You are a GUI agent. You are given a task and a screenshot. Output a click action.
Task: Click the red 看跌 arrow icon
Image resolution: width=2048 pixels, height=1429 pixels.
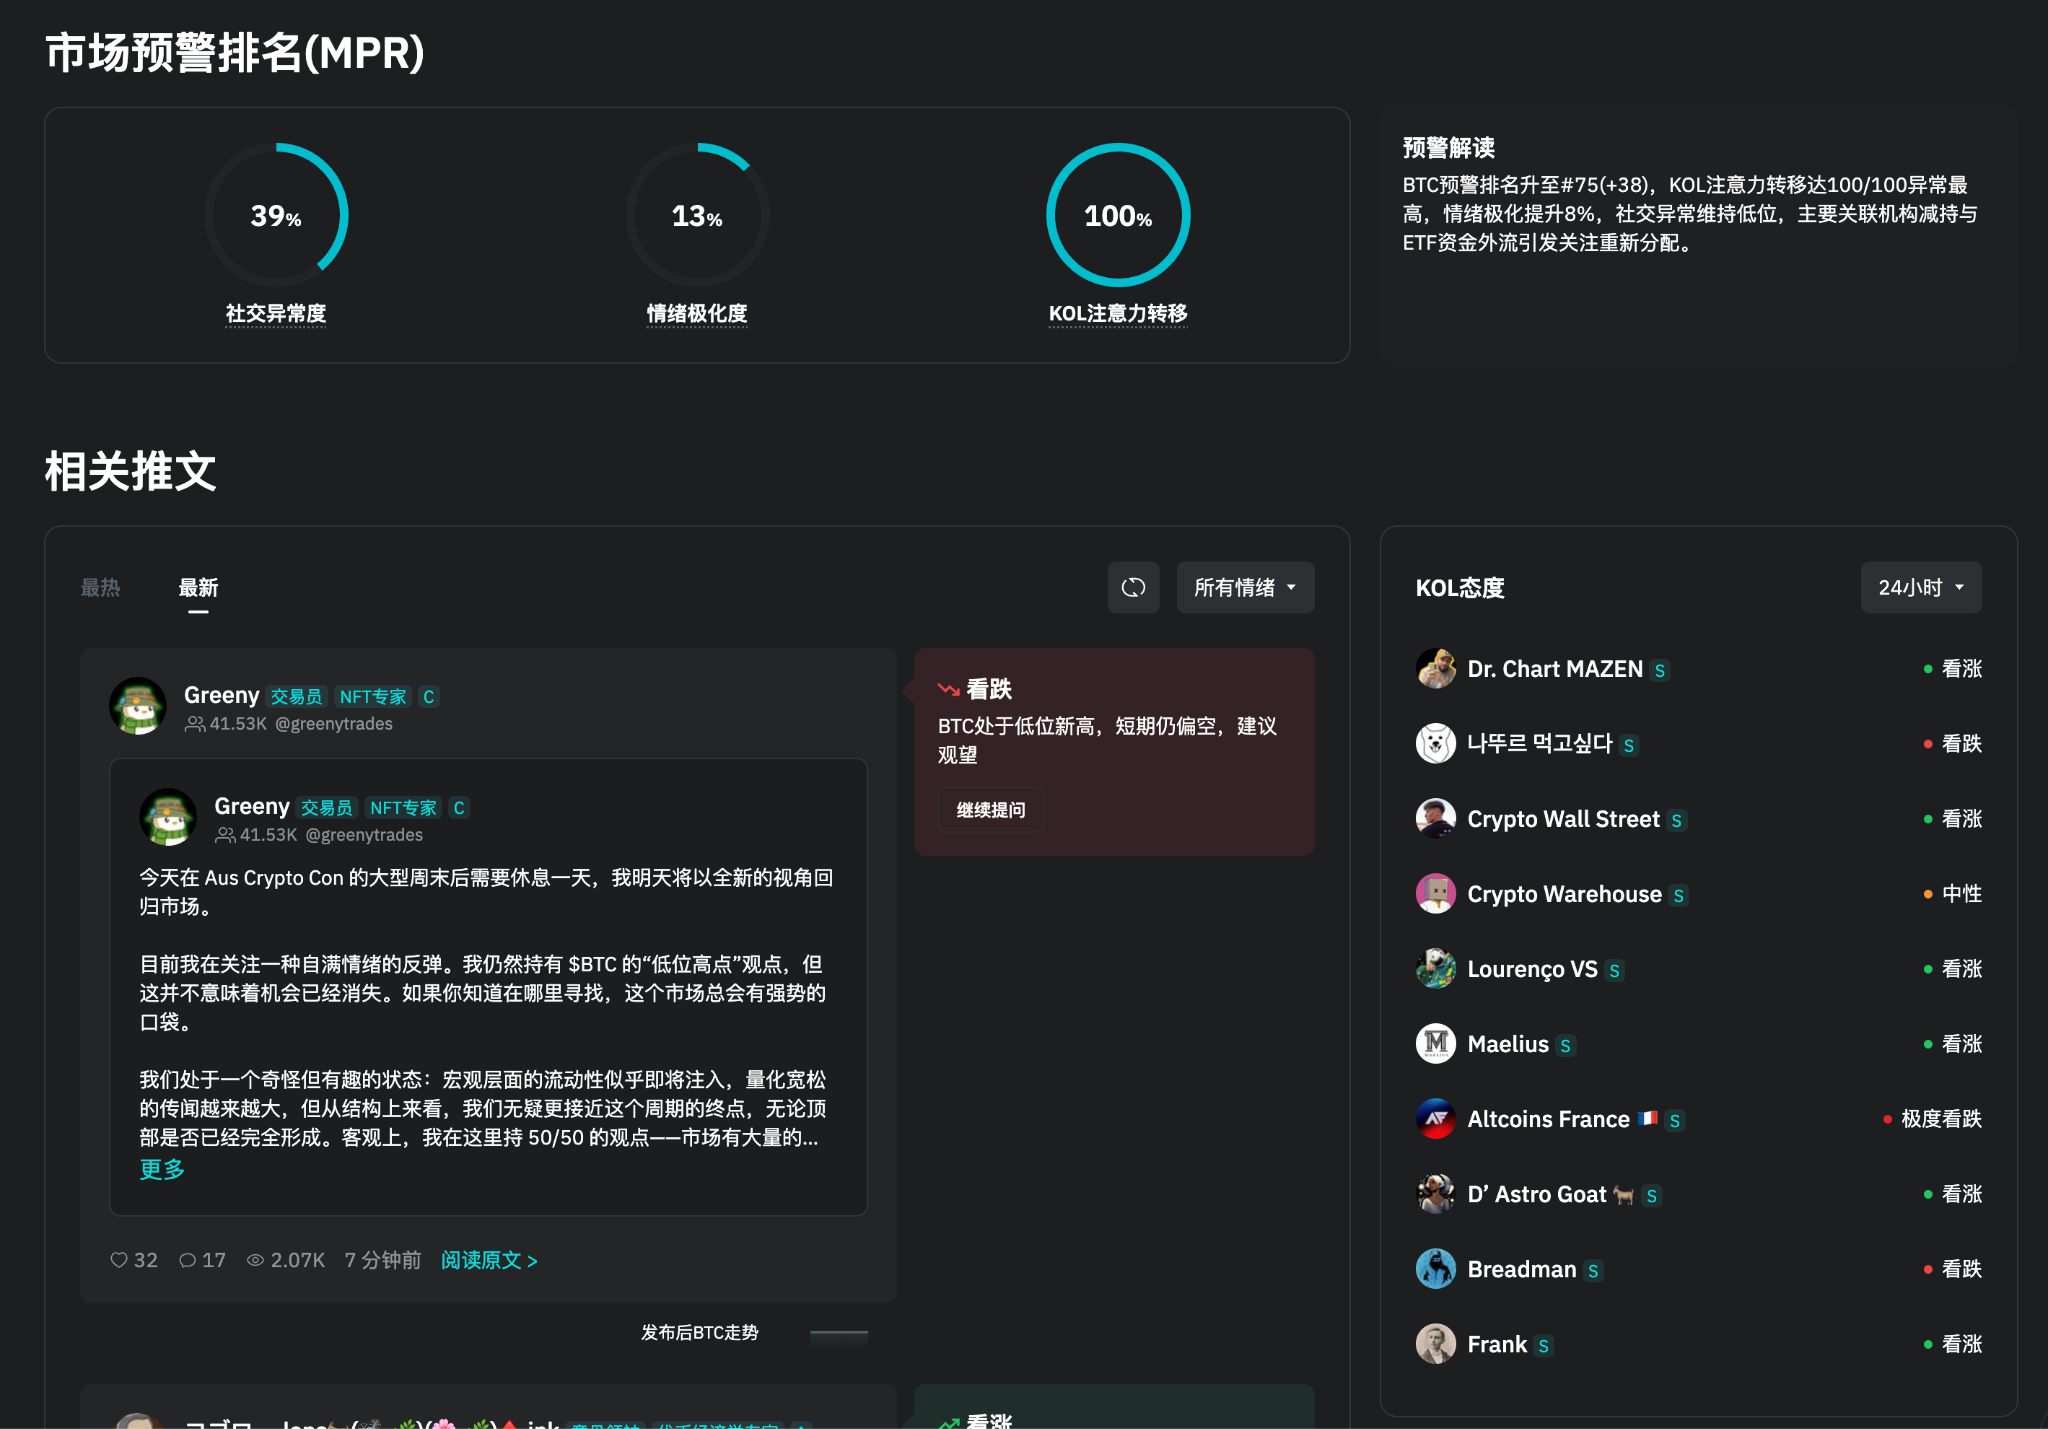tap(946, 687)
